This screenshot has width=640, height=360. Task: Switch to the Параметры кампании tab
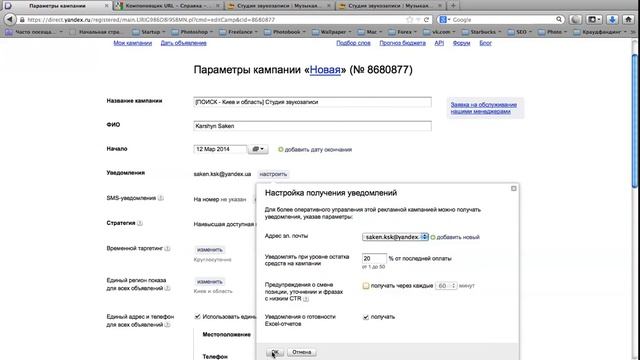pyautogui.click(x=56, y=6)
